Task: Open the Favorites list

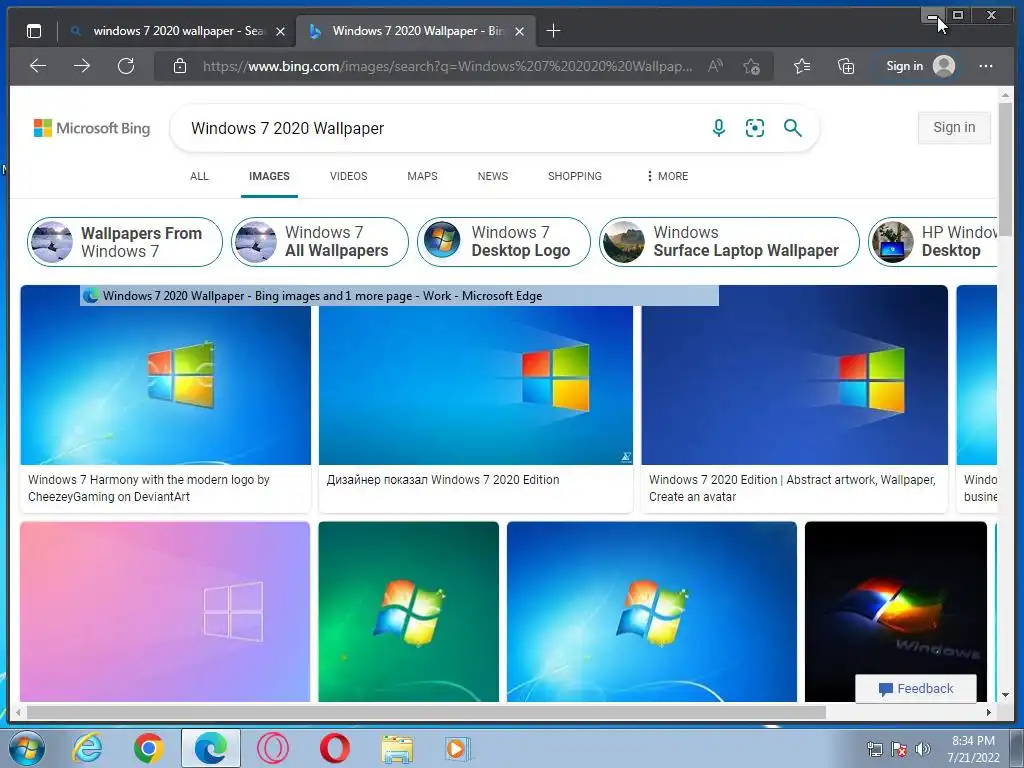Action: pyautogui.click(x=802, y=66)
